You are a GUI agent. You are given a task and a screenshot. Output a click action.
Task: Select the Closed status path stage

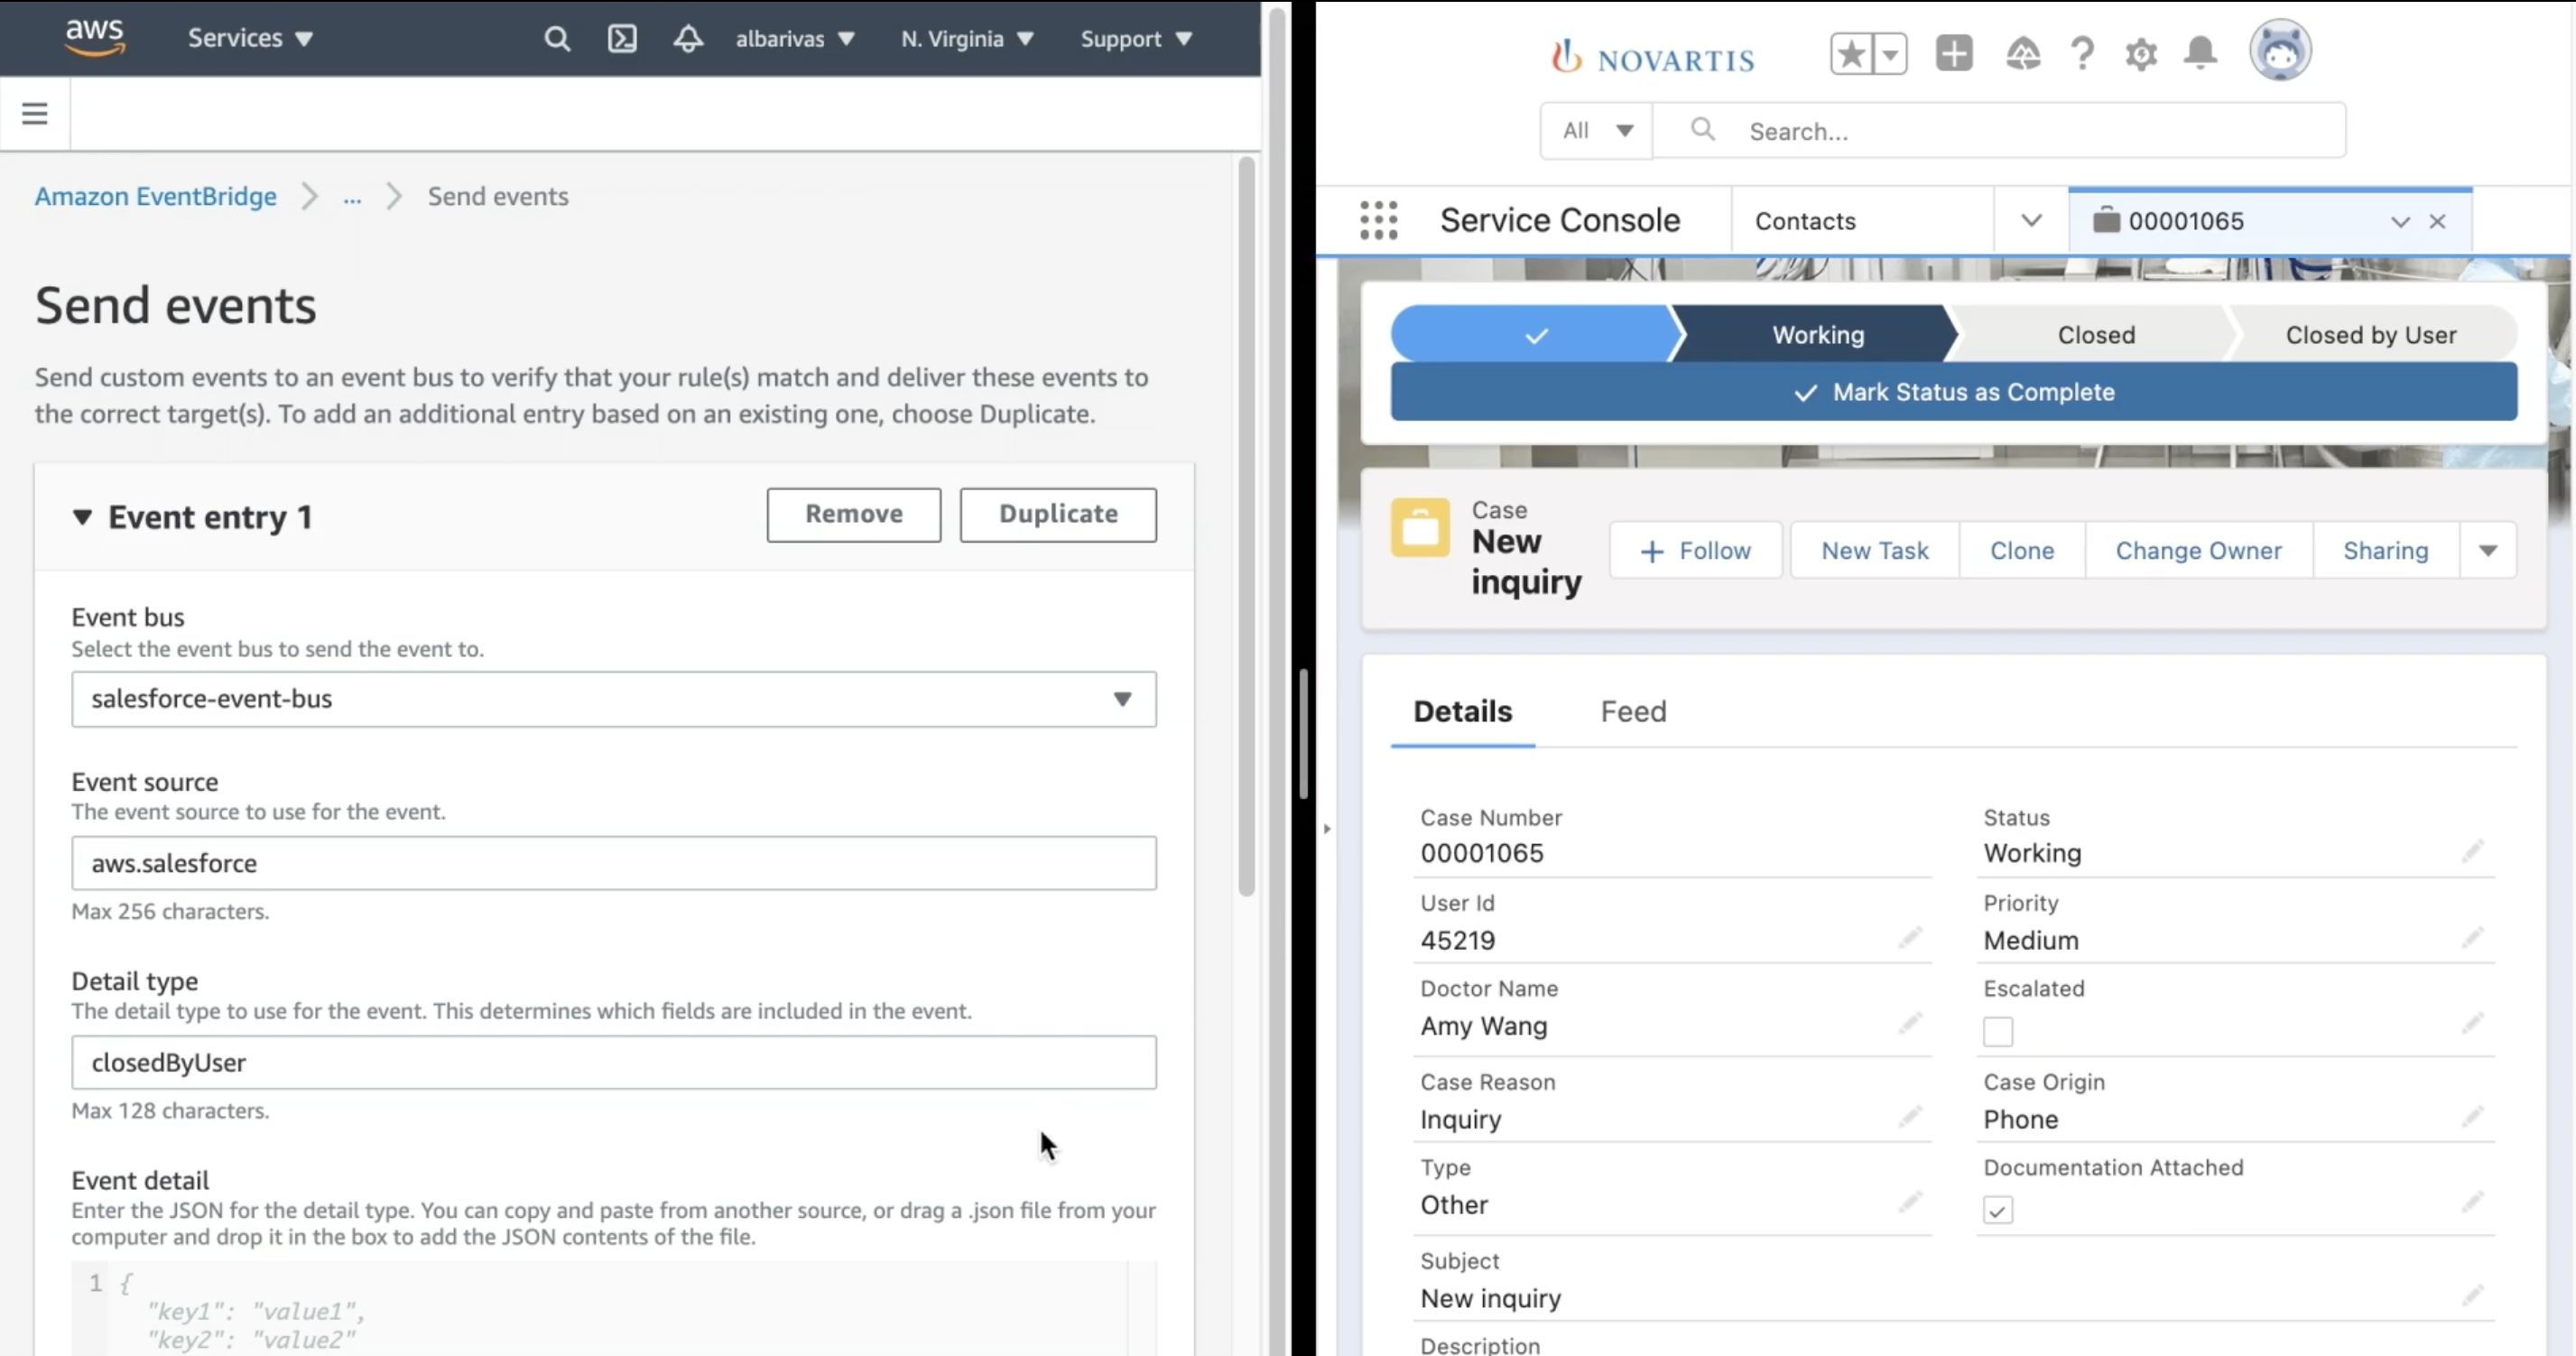(2096, 334)
